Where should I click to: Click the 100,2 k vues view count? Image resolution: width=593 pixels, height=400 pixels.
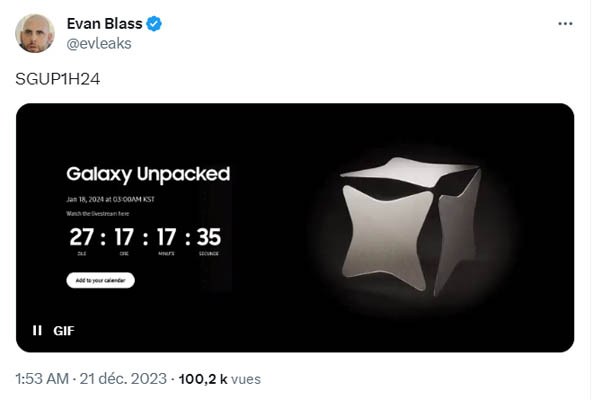[220, 379]
